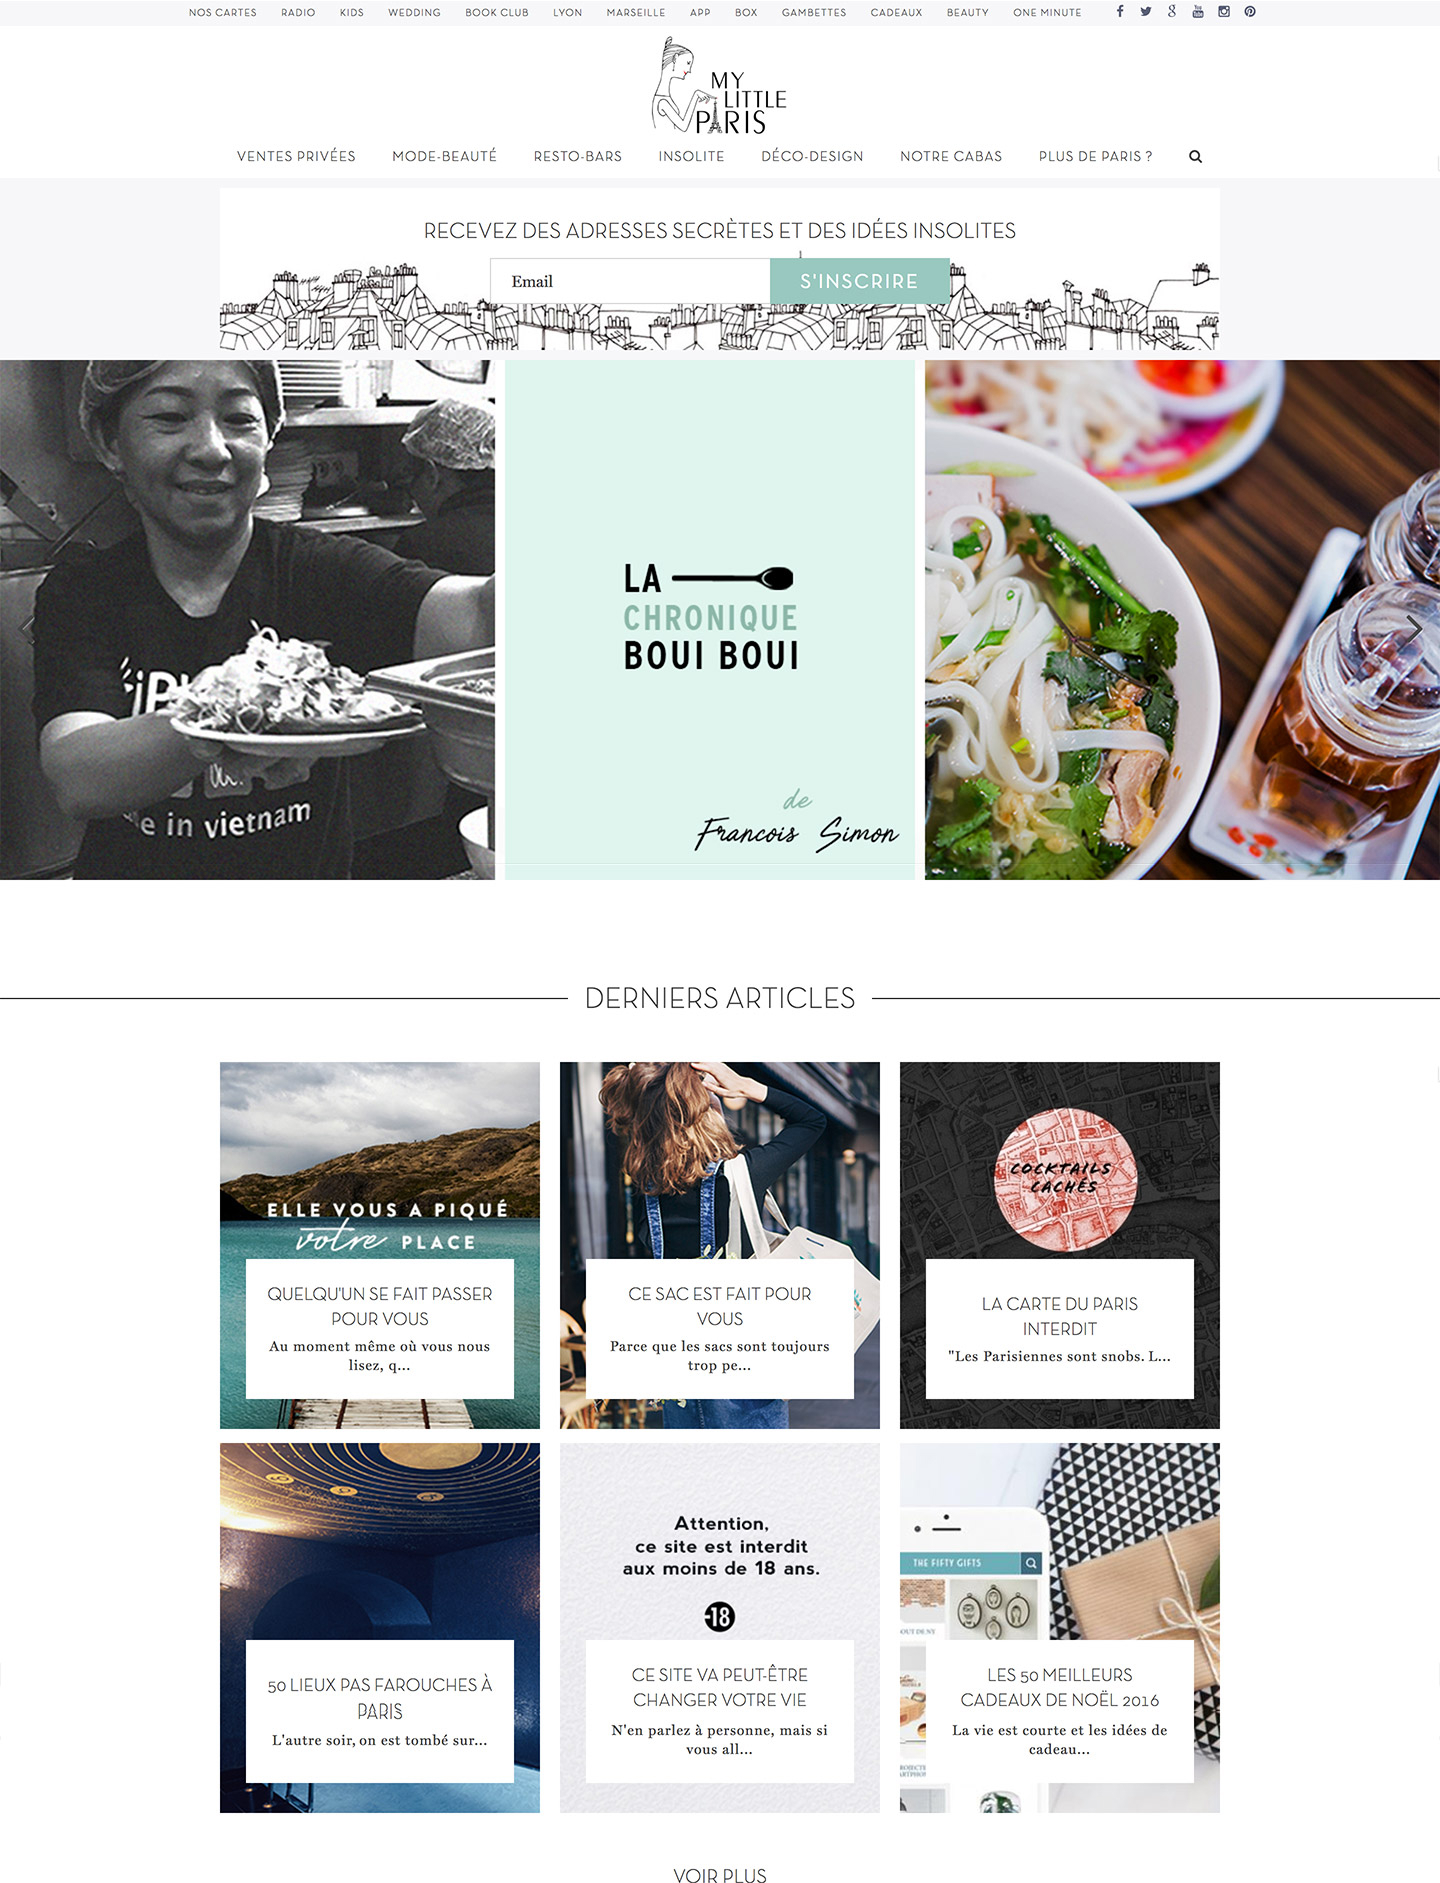Open the Pinterest social icon
Image resolution: width=1440 pixels, height=1883 pixels.
[1250, 12]
